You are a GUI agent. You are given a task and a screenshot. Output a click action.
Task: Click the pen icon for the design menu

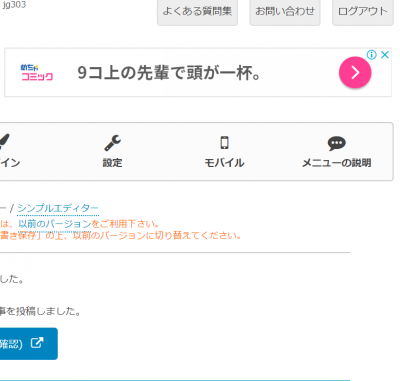click(x=4, y=142)
